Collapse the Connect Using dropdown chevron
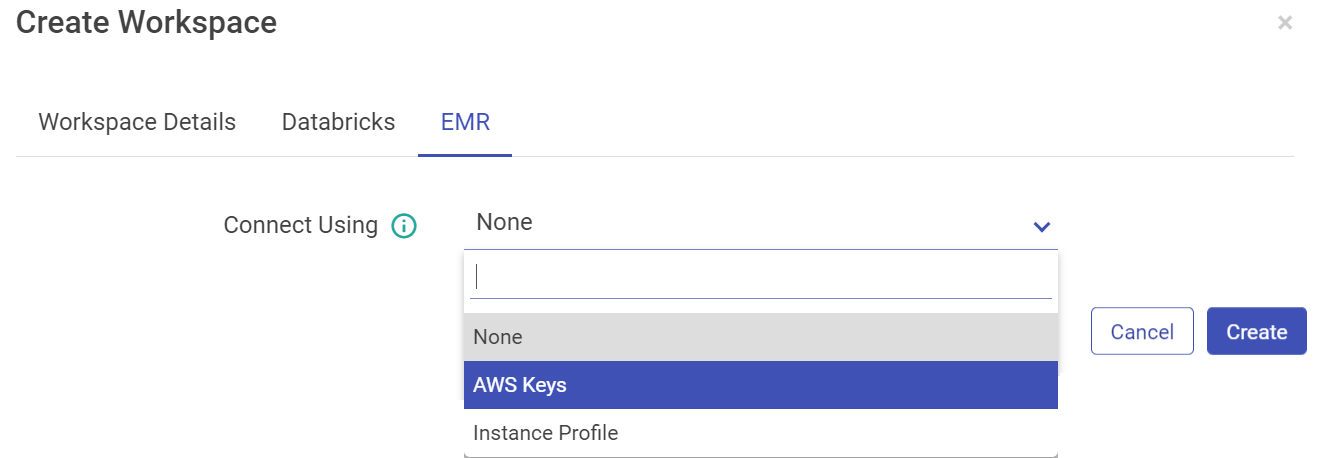The height and width of the screenshot is (458, 1330). click(x=1042, y=227)
